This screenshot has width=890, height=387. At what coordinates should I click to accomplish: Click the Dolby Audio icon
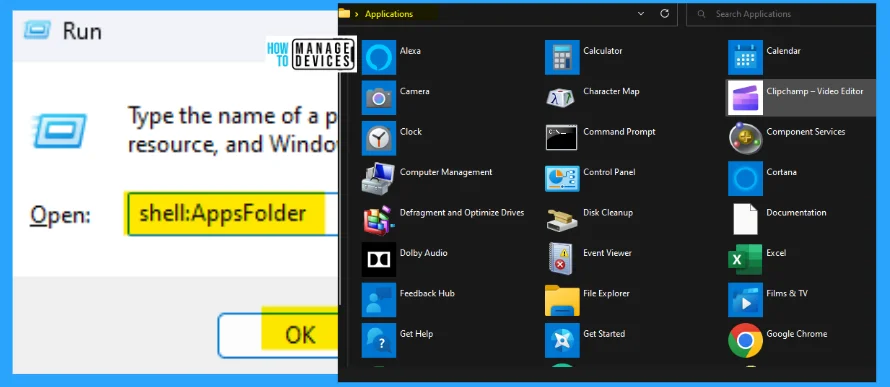point(379,259)
